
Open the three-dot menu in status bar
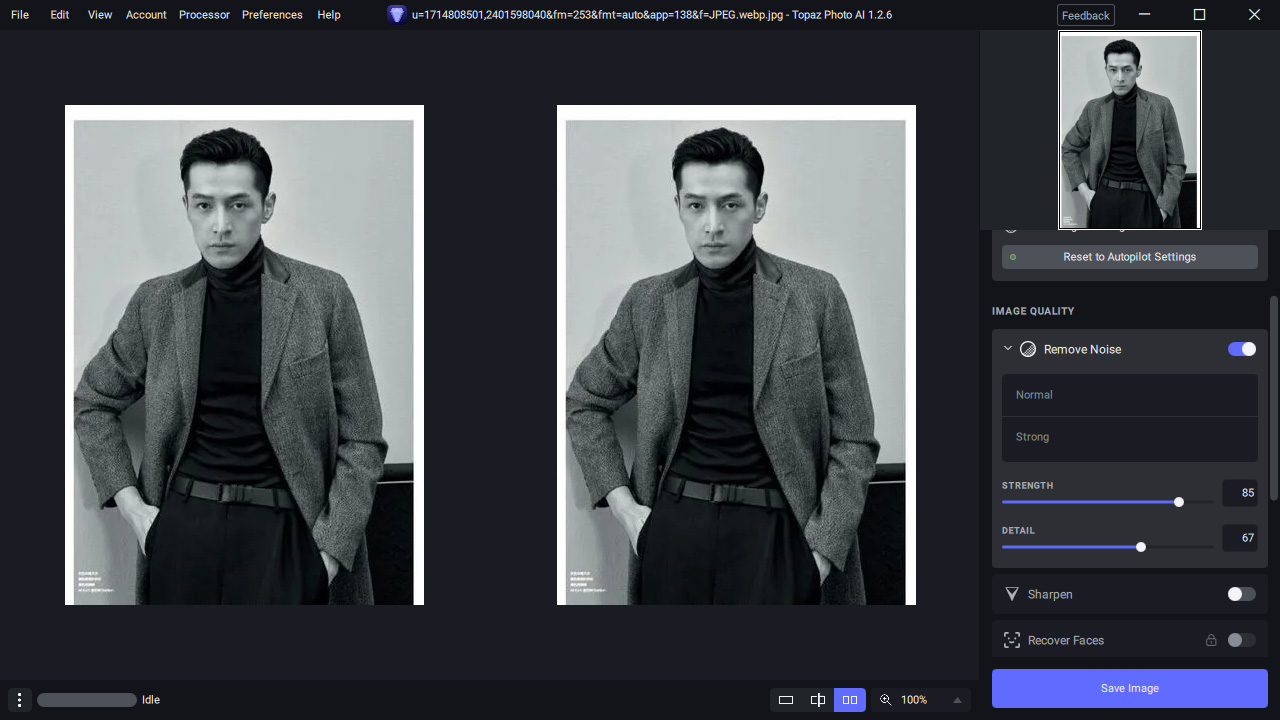click(19, 700)
